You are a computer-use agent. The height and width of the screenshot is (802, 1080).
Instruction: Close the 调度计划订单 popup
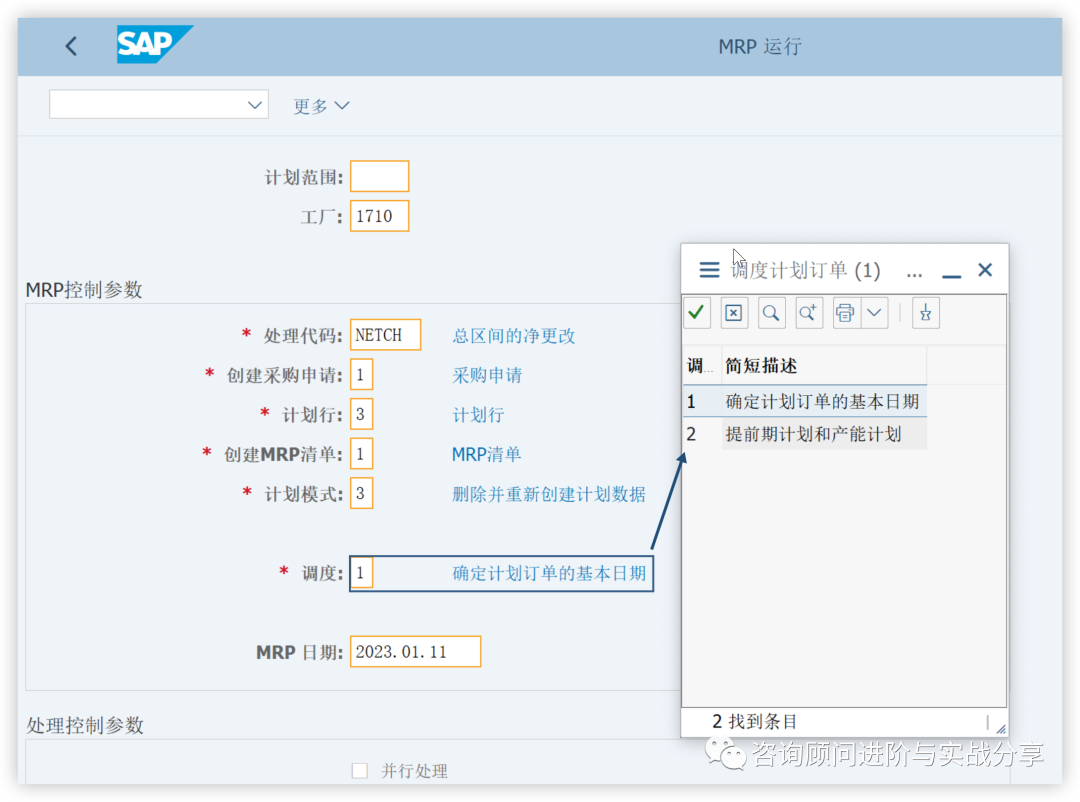click(x=985, y=269)
